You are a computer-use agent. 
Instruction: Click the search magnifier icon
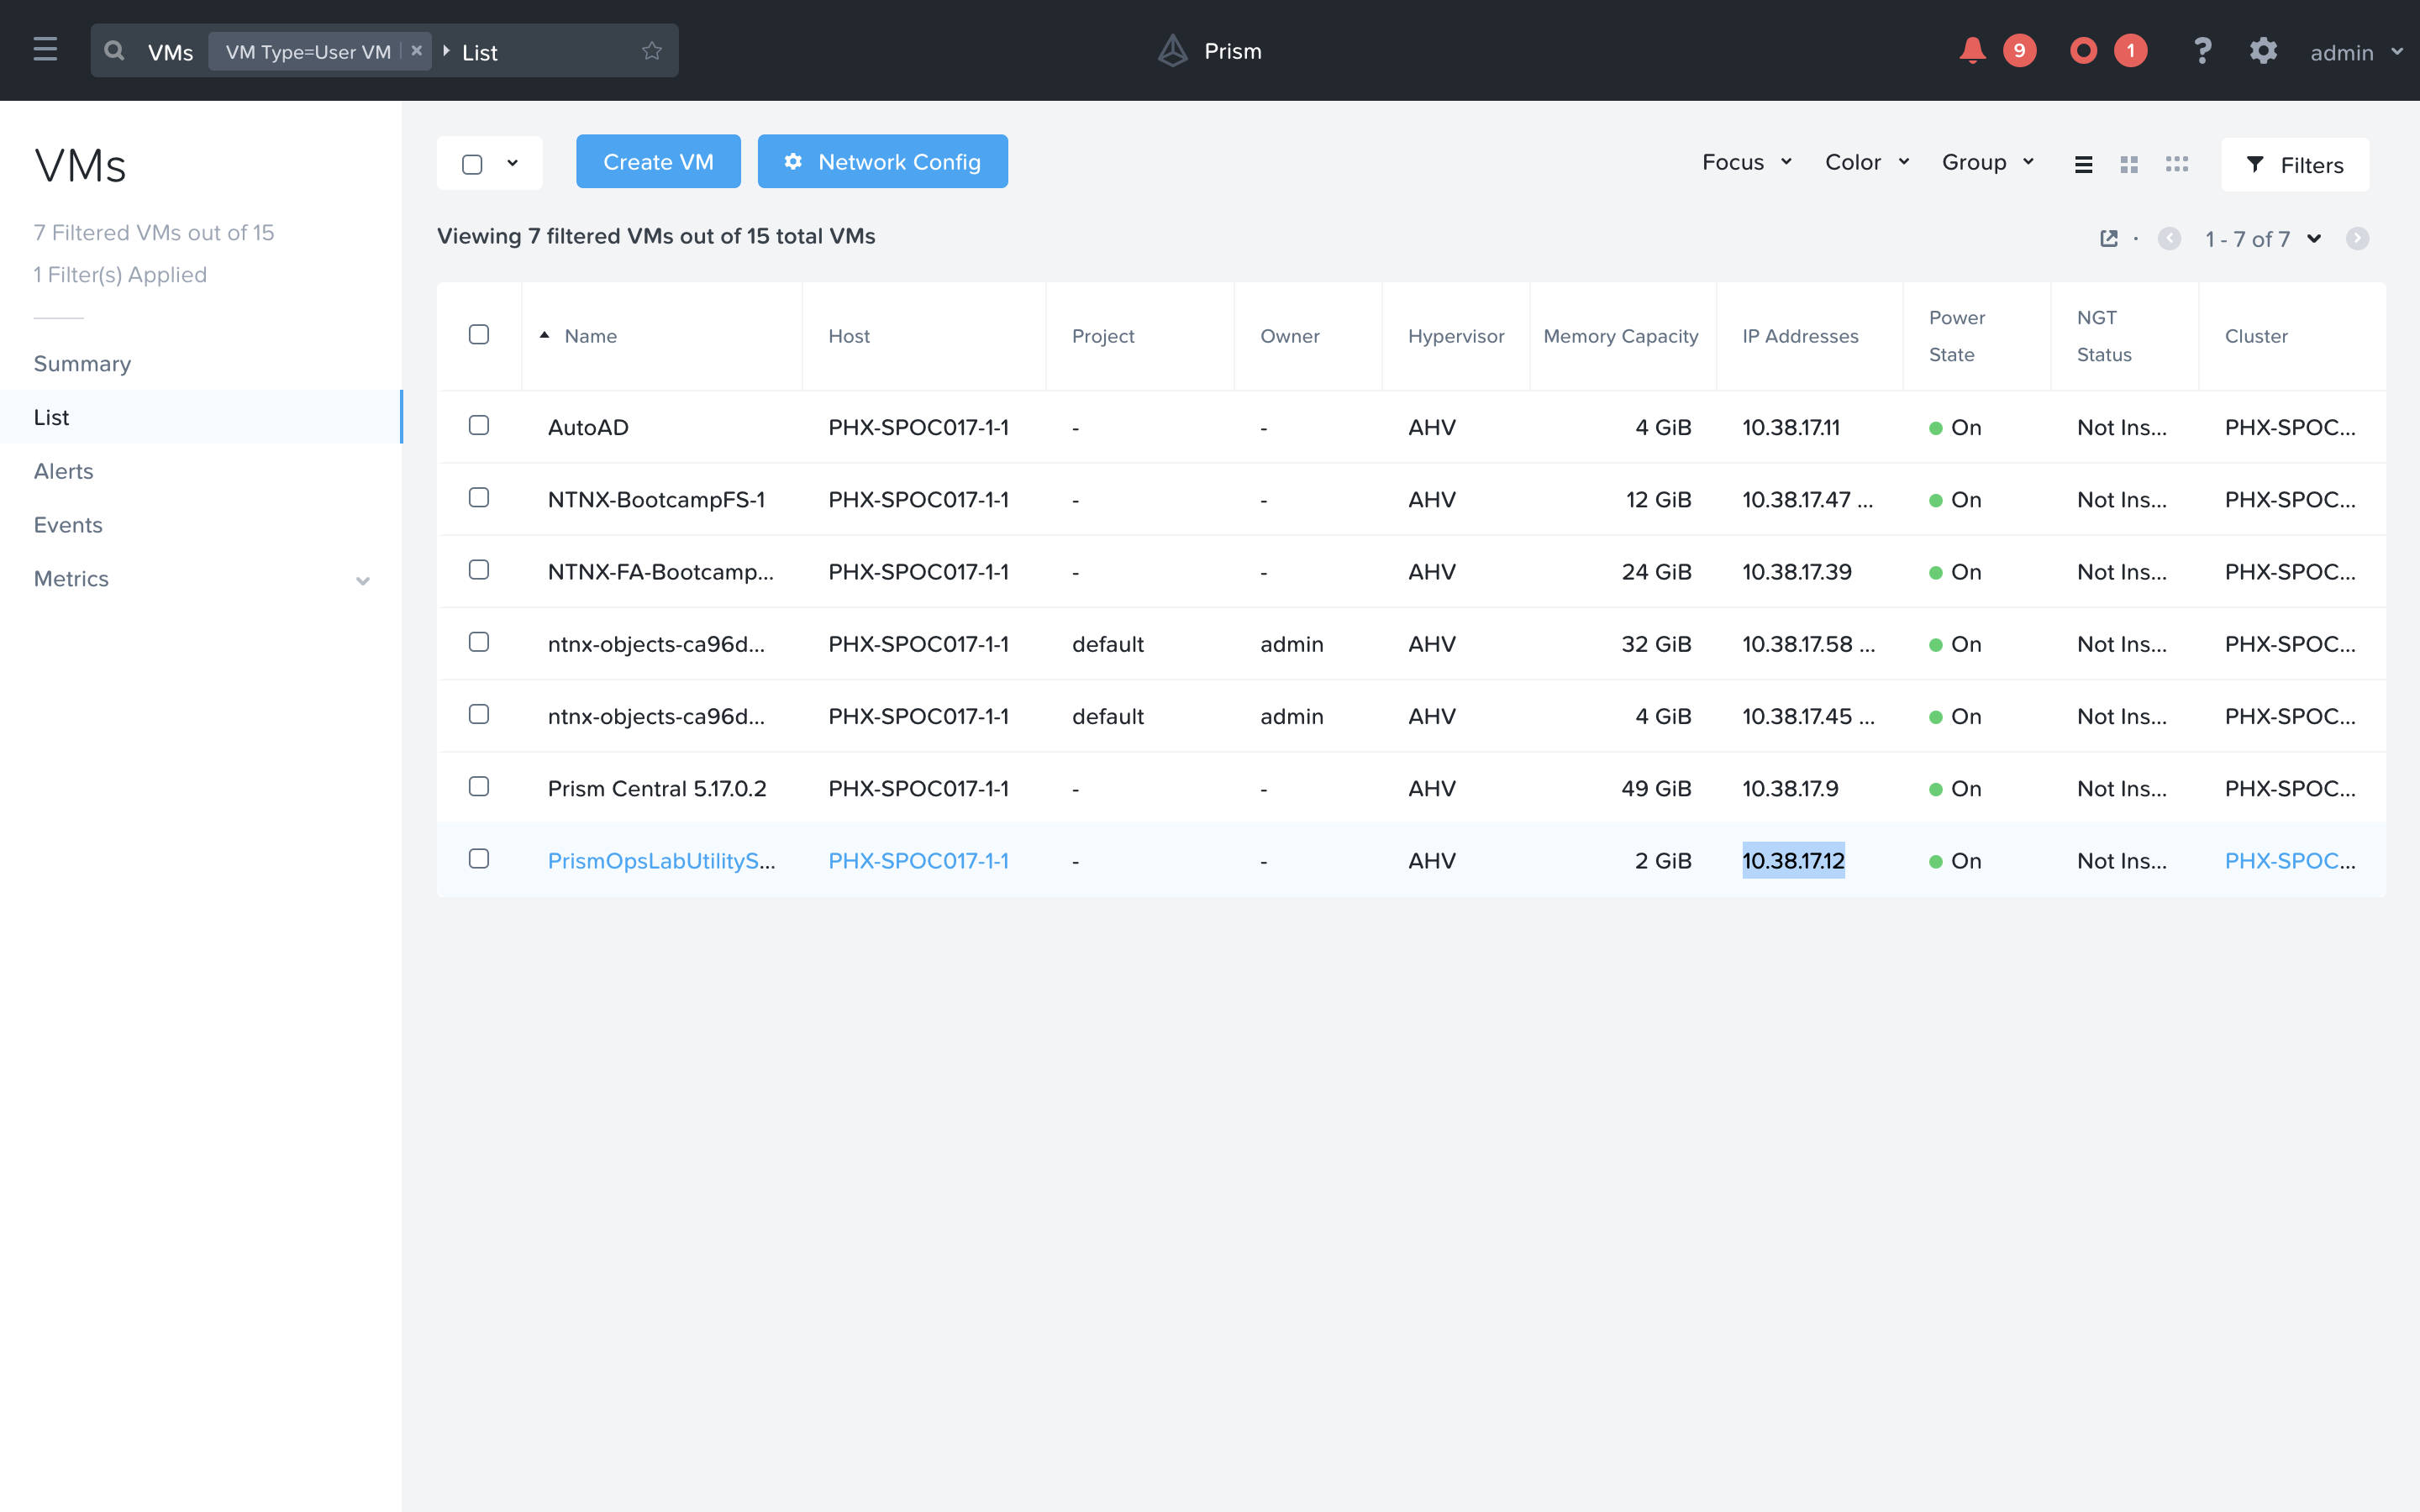point(114,50)
